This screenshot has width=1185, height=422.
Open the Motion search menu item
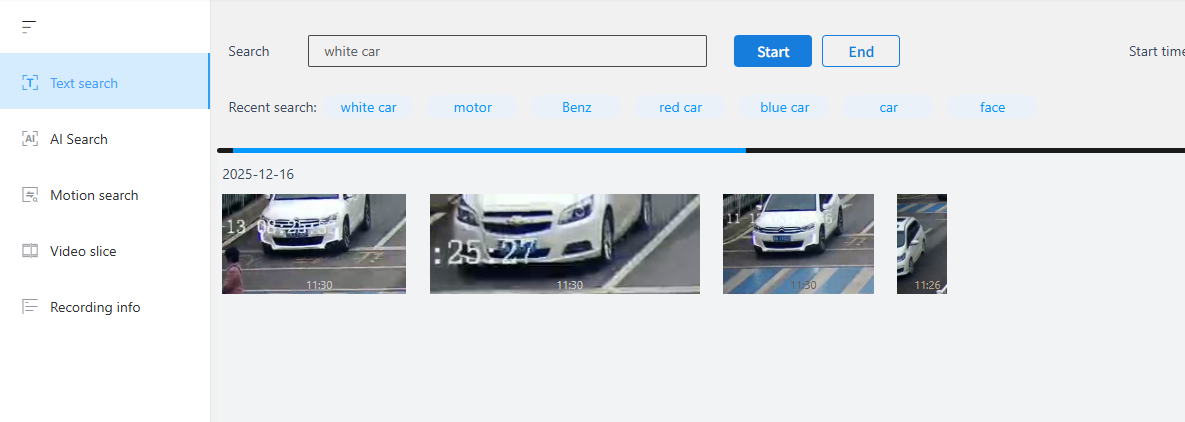click(94, 195)
